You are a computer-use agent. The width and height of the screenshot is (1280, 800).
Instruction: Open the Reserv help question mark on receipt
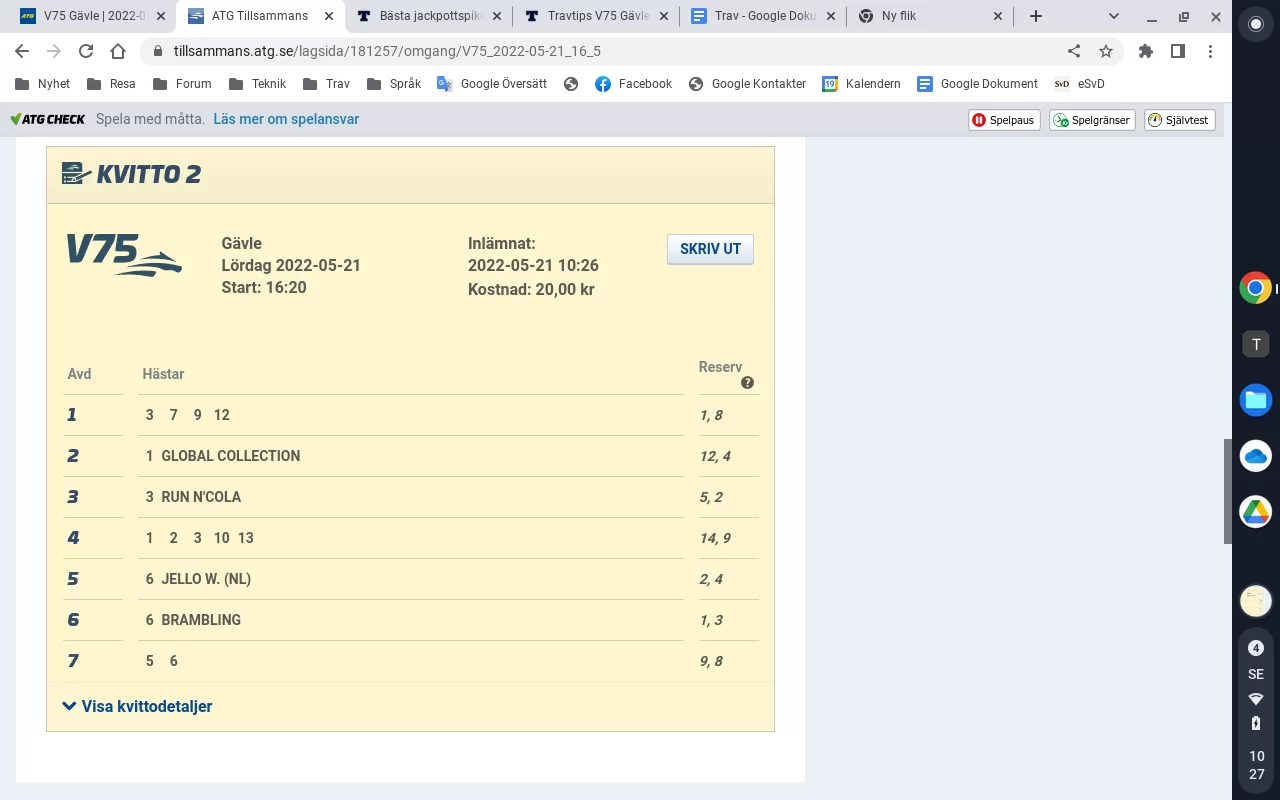(x=747, y=382)
